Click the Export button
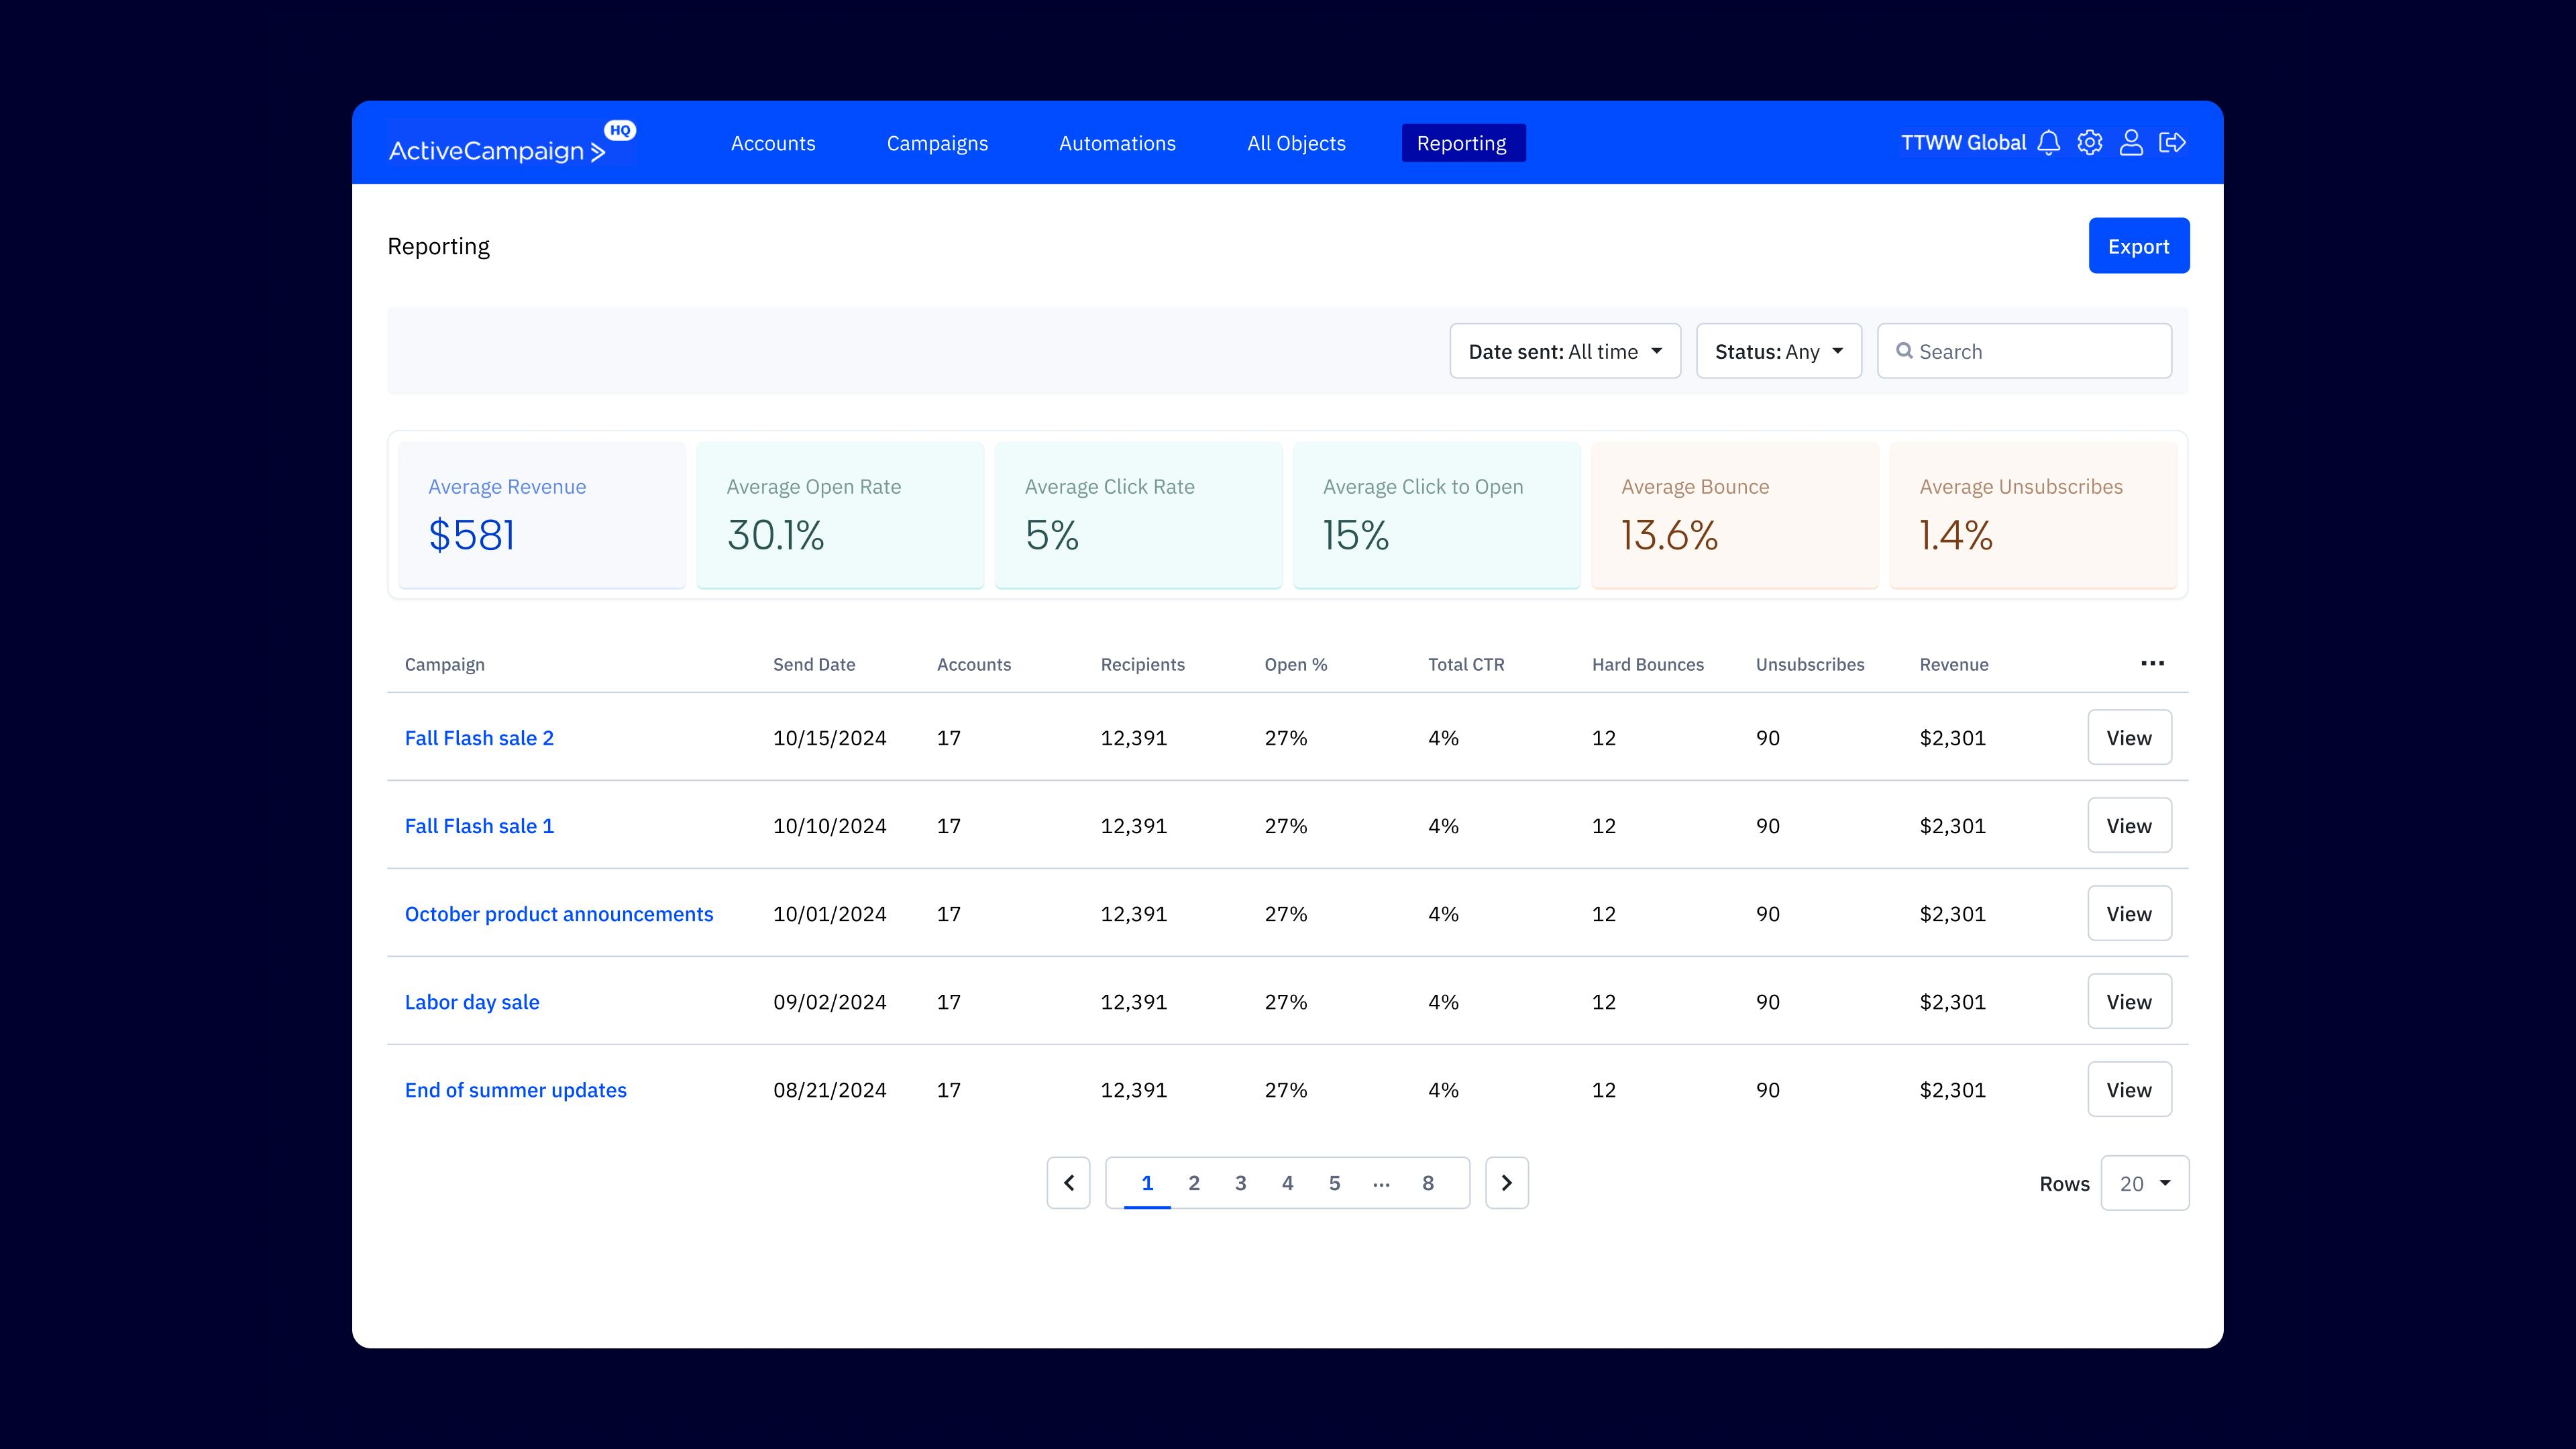Image resolution: width=2576 pixels, height=1449 pixels. point(2139,245)
